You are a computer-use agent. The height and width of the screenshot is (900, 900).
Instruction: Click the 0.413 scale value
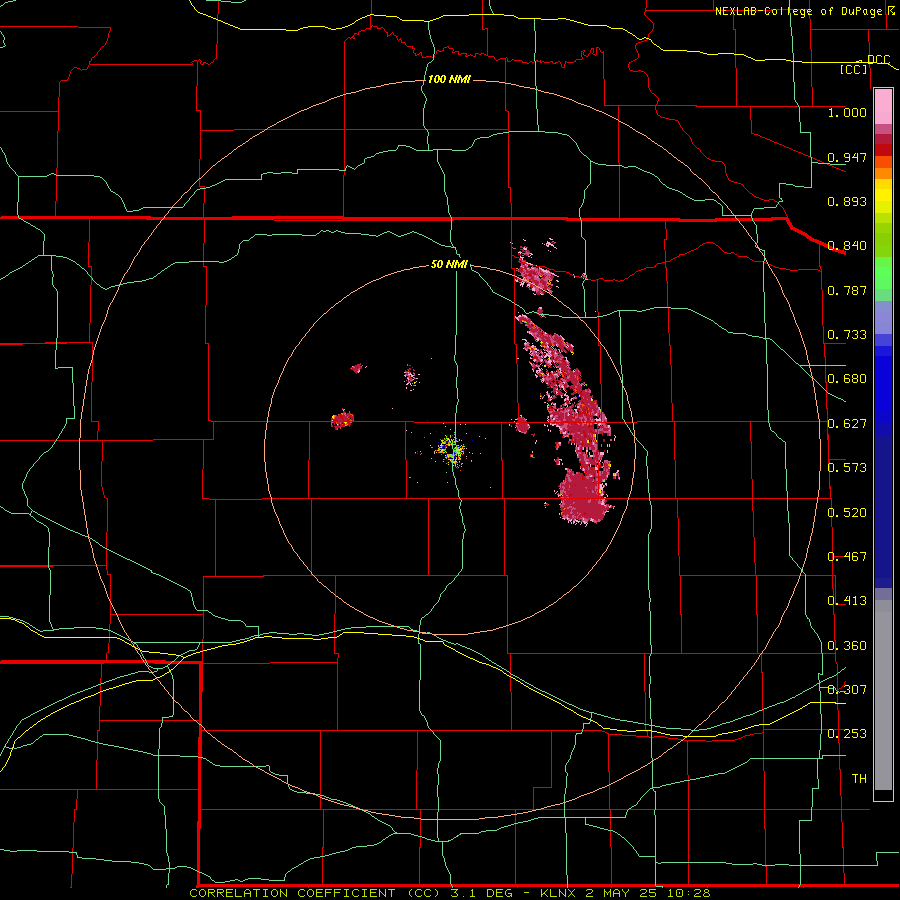pyautogui.click(x=847, y=600)
